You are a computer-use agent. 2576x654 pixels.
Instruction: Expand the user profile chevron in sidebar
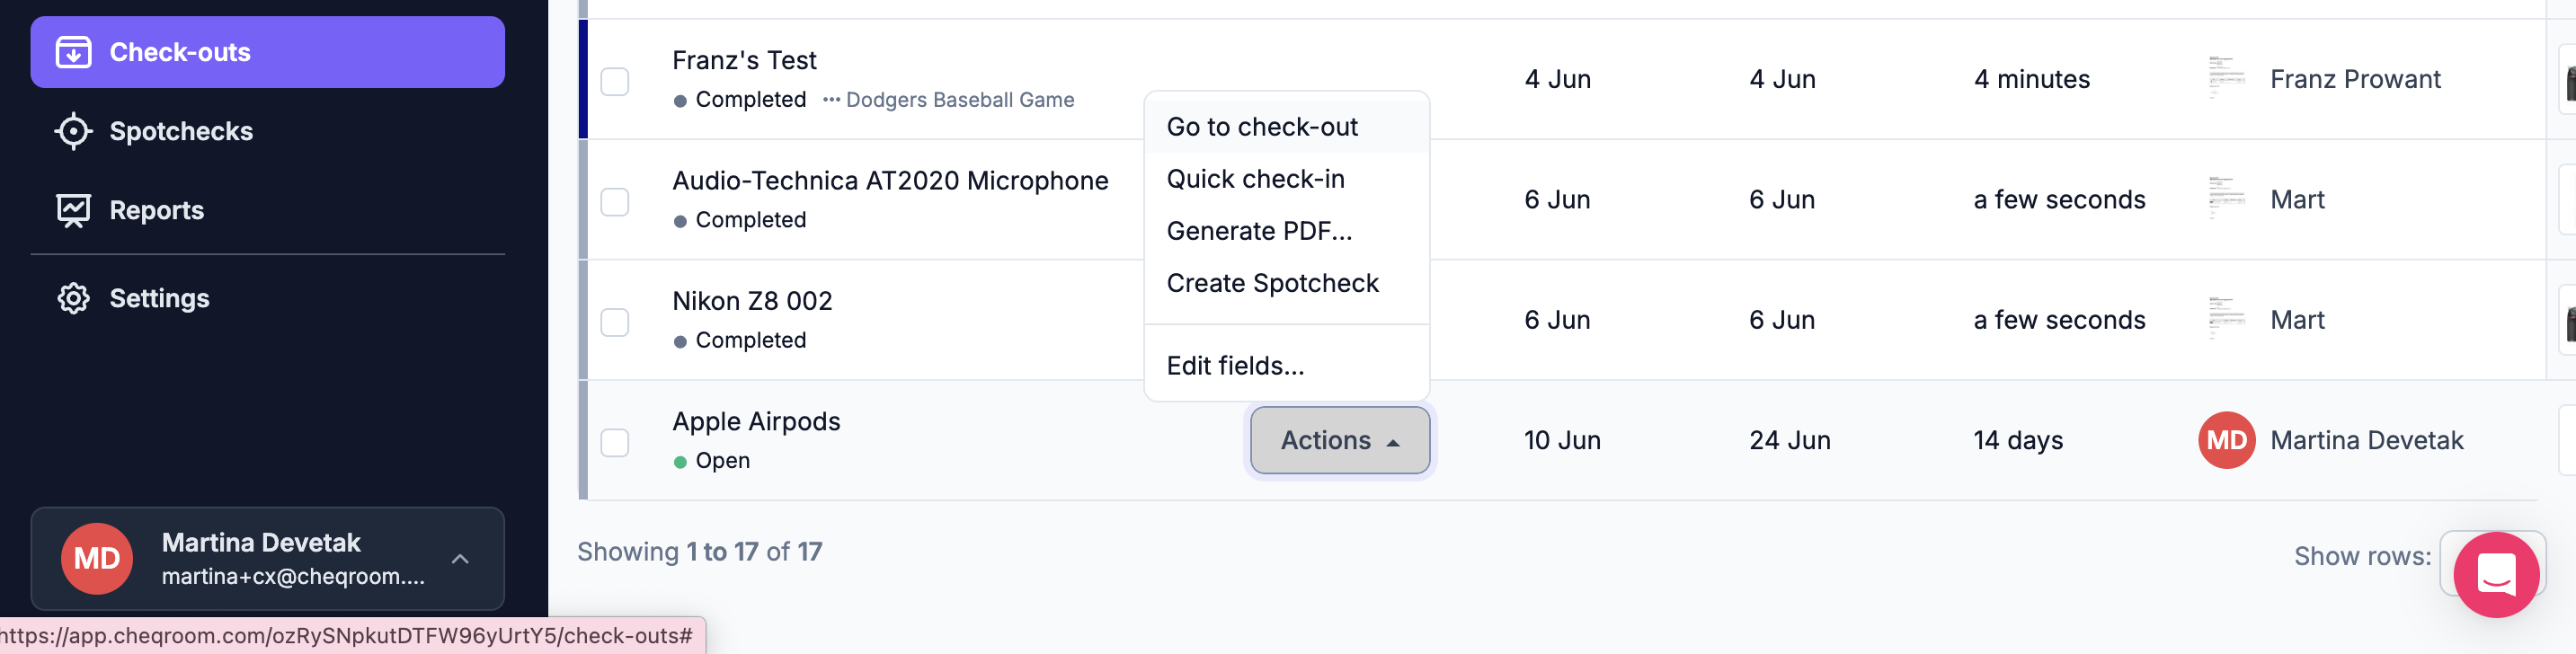[460, 558]
